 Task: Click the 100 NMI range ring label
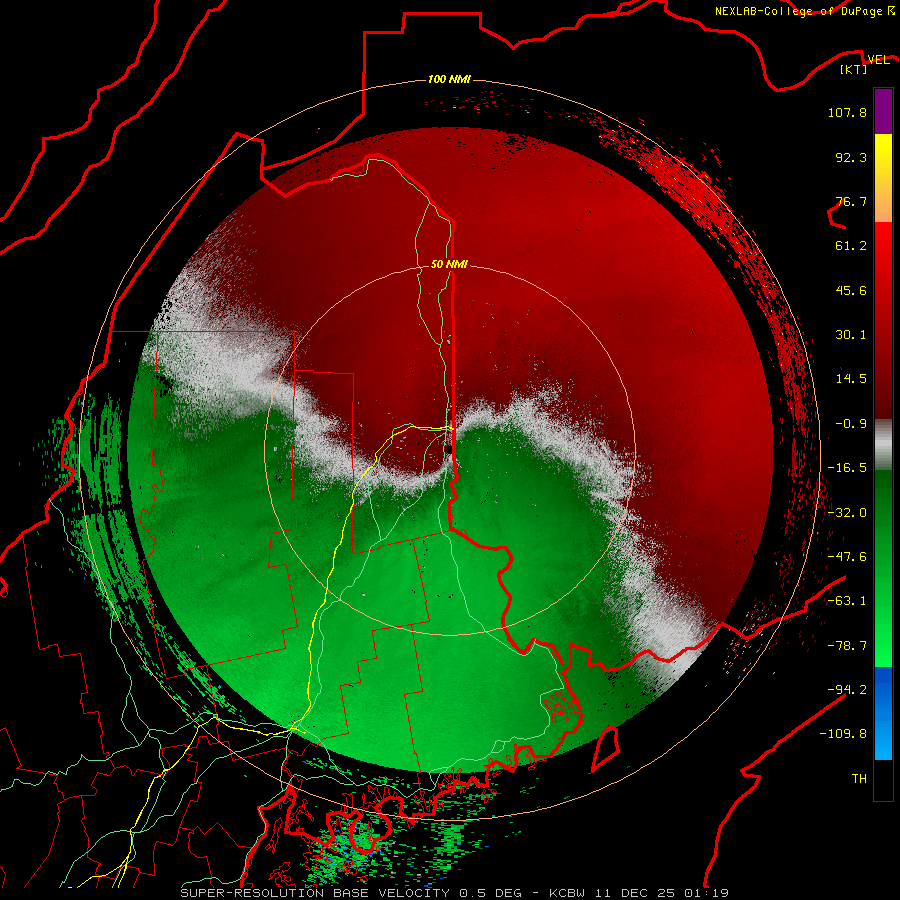(449, 79)
